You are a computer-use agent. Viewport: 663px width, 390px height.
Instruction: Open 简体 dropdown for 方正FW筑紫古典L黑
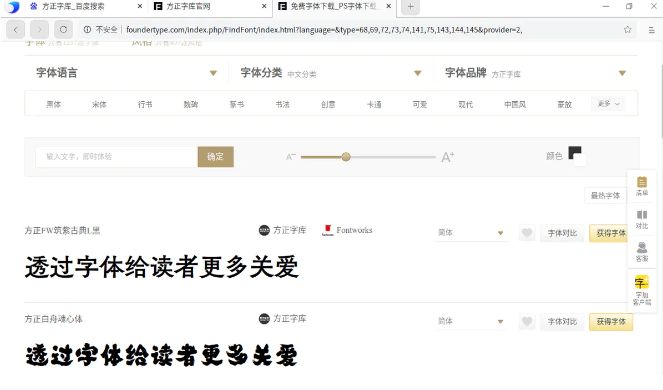click(x=471, y=233)
